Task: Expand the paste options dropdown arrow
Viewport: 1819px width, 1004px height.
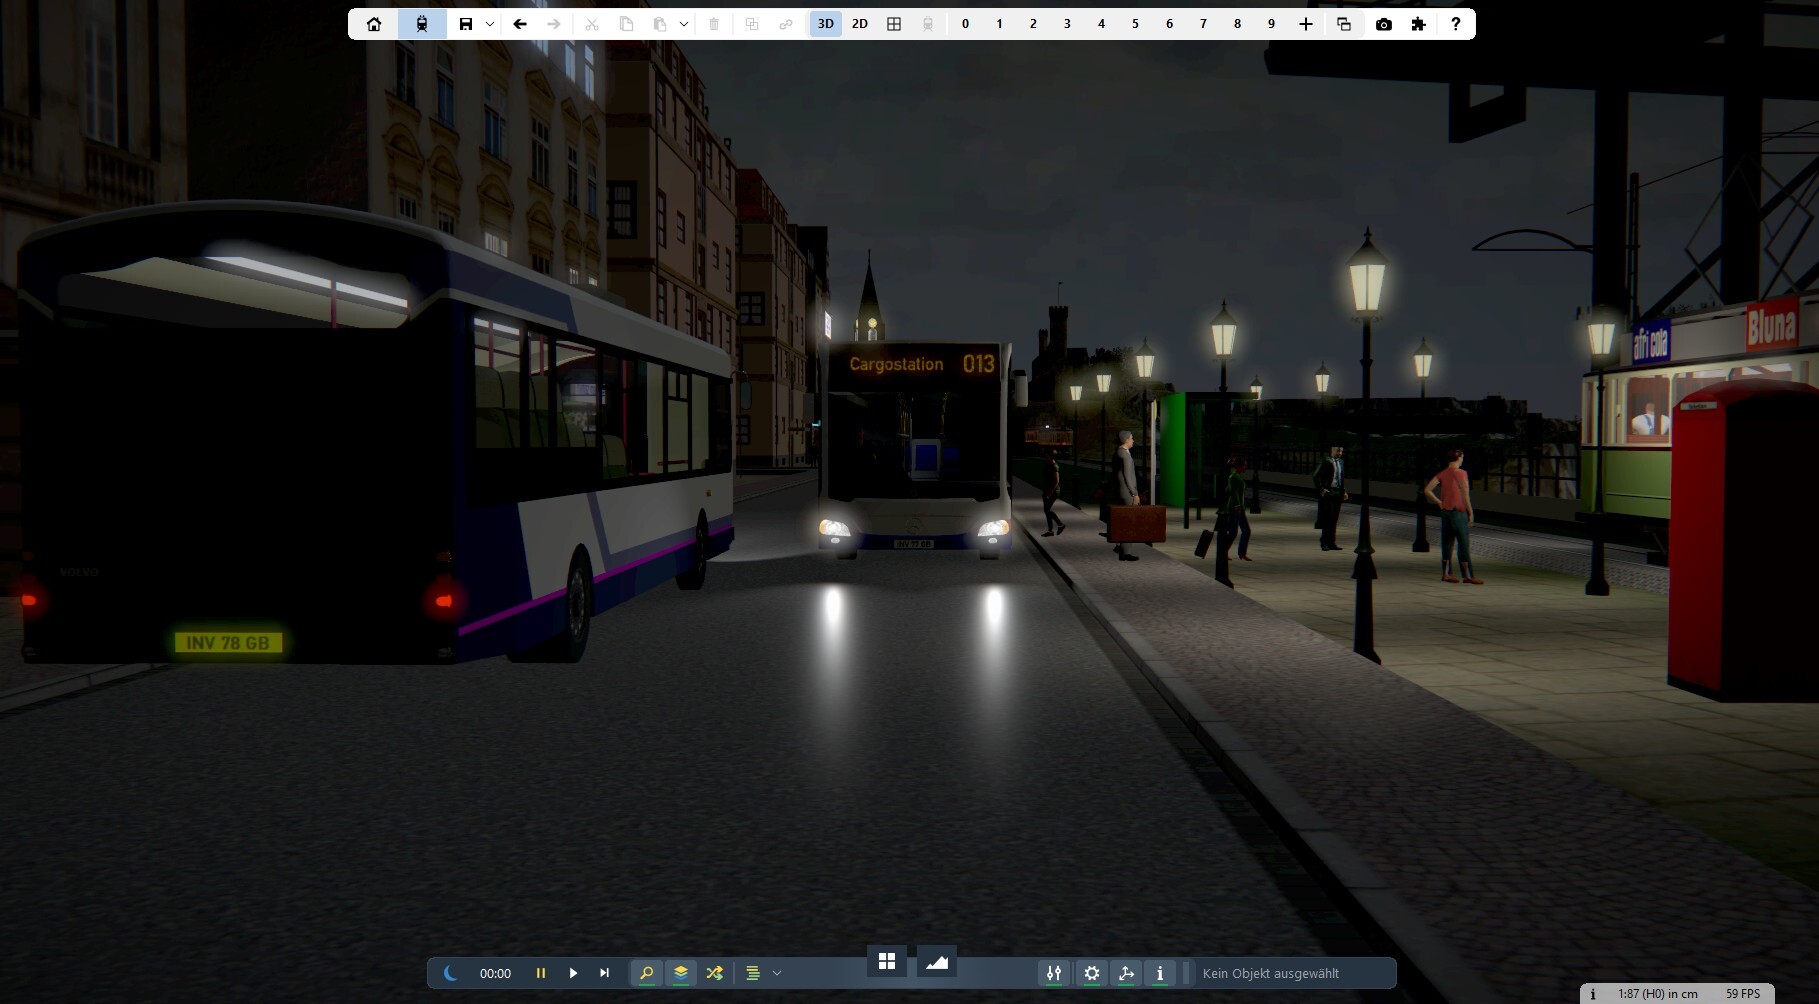Action: pos(684,24)
